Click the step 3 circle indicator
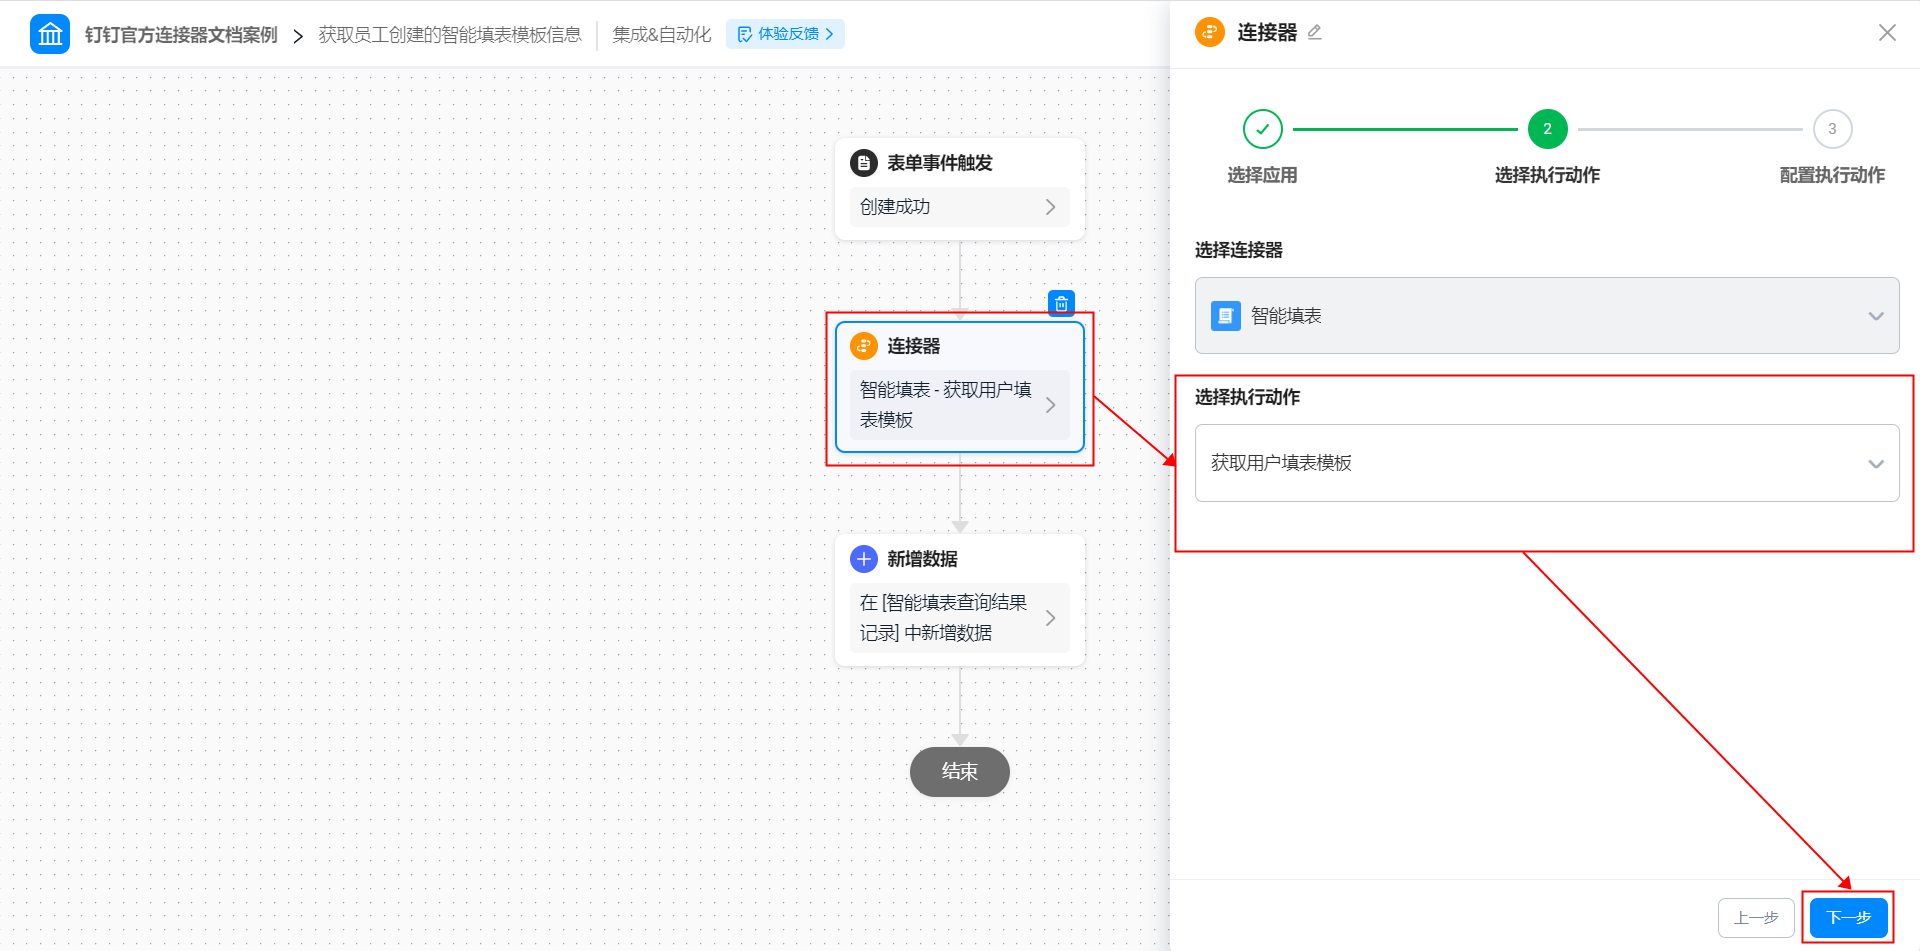Screen dimensions: 1920x951 tap(1832, 129)
